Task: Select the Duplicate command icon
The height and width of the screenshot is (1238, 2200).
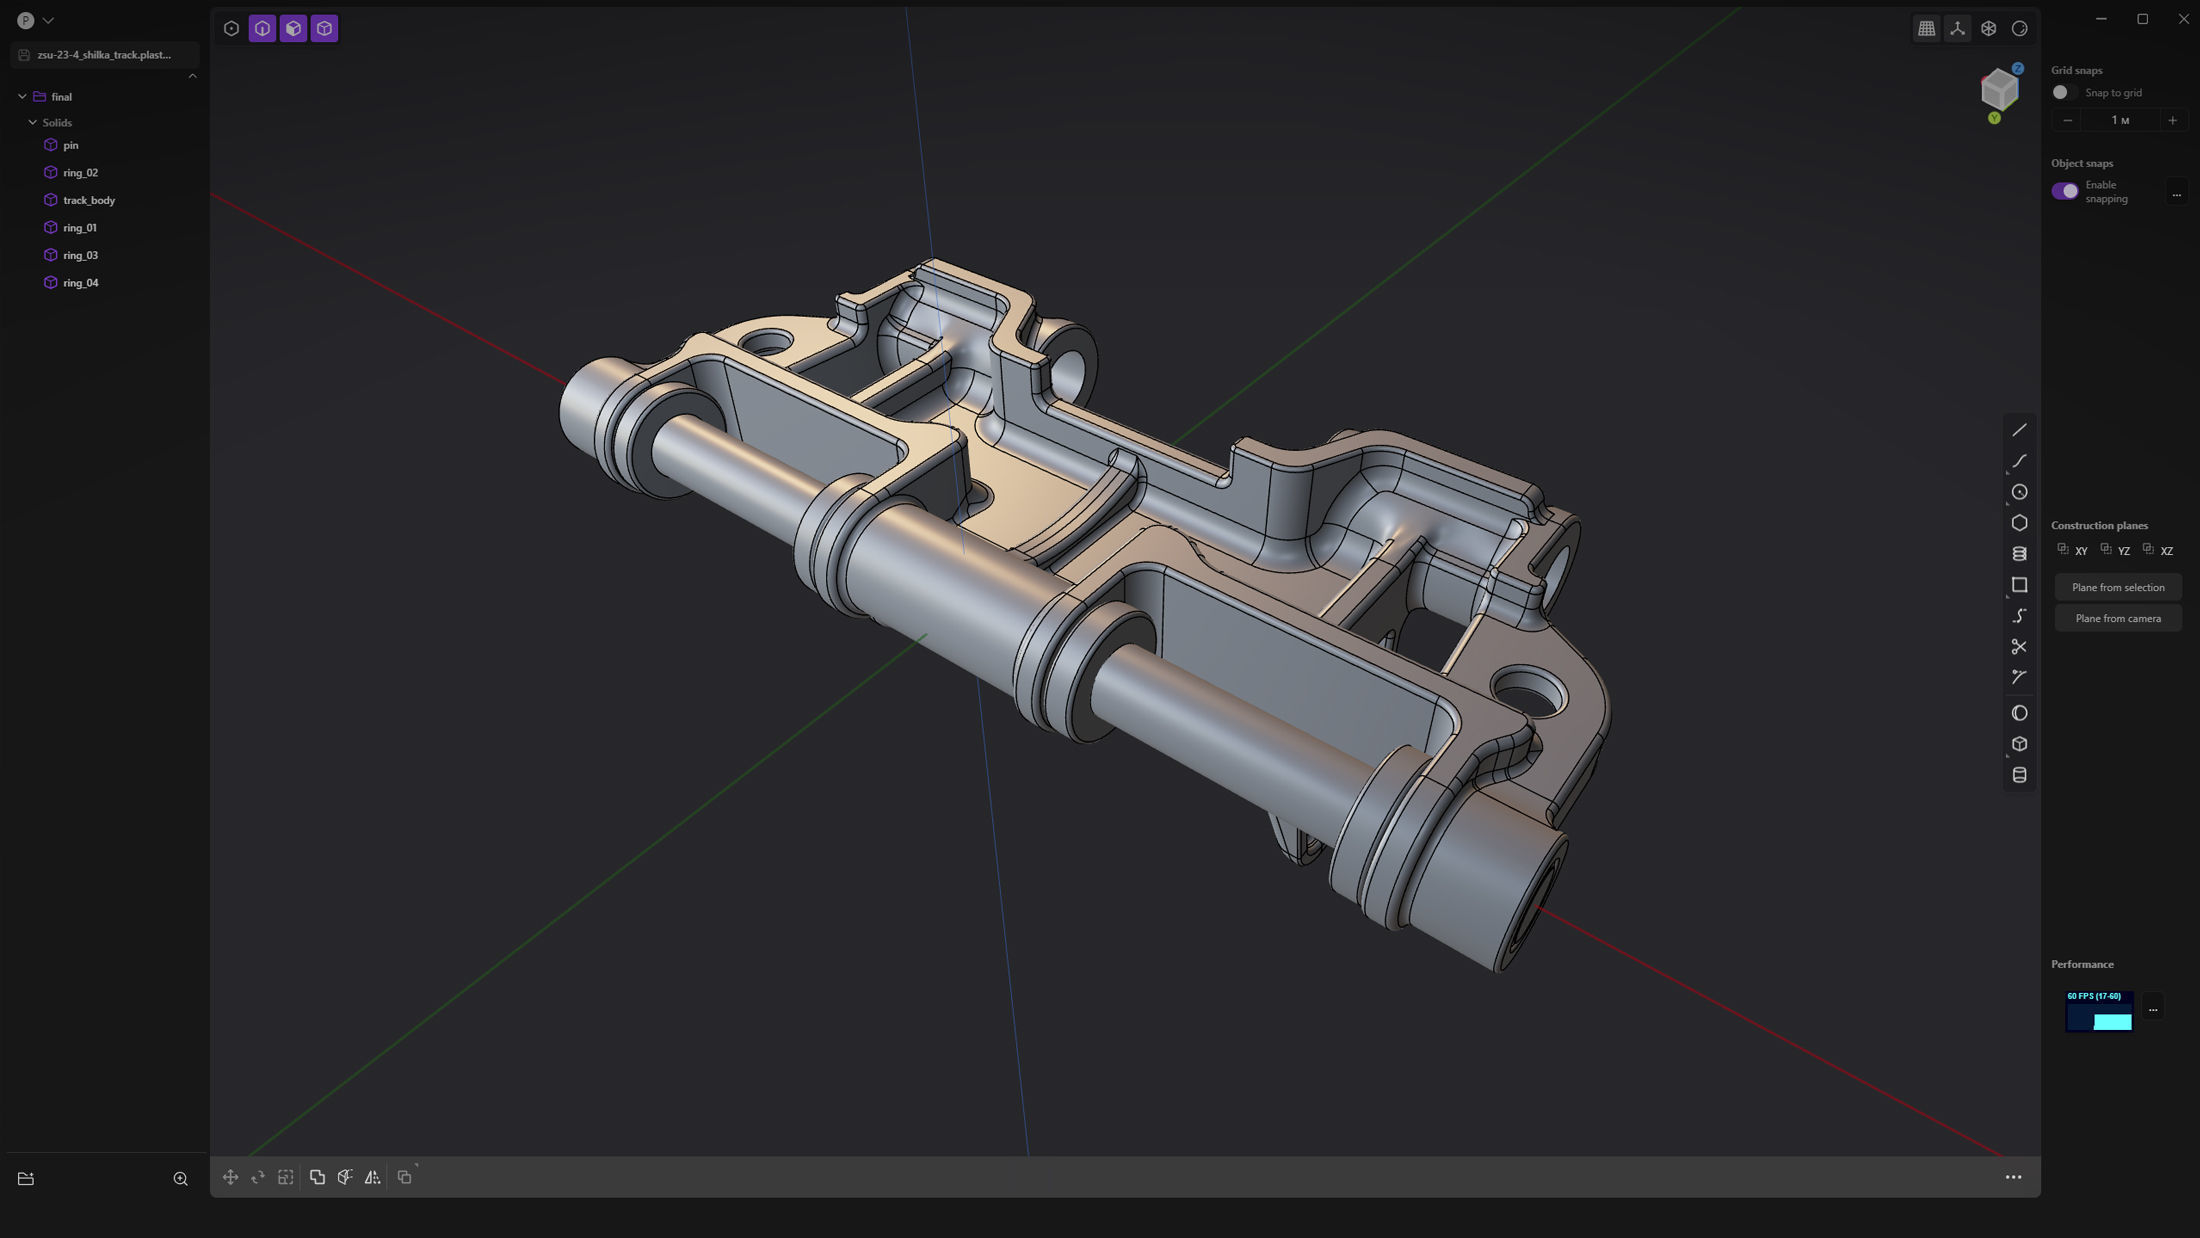Action: [x=404, y=1178]
